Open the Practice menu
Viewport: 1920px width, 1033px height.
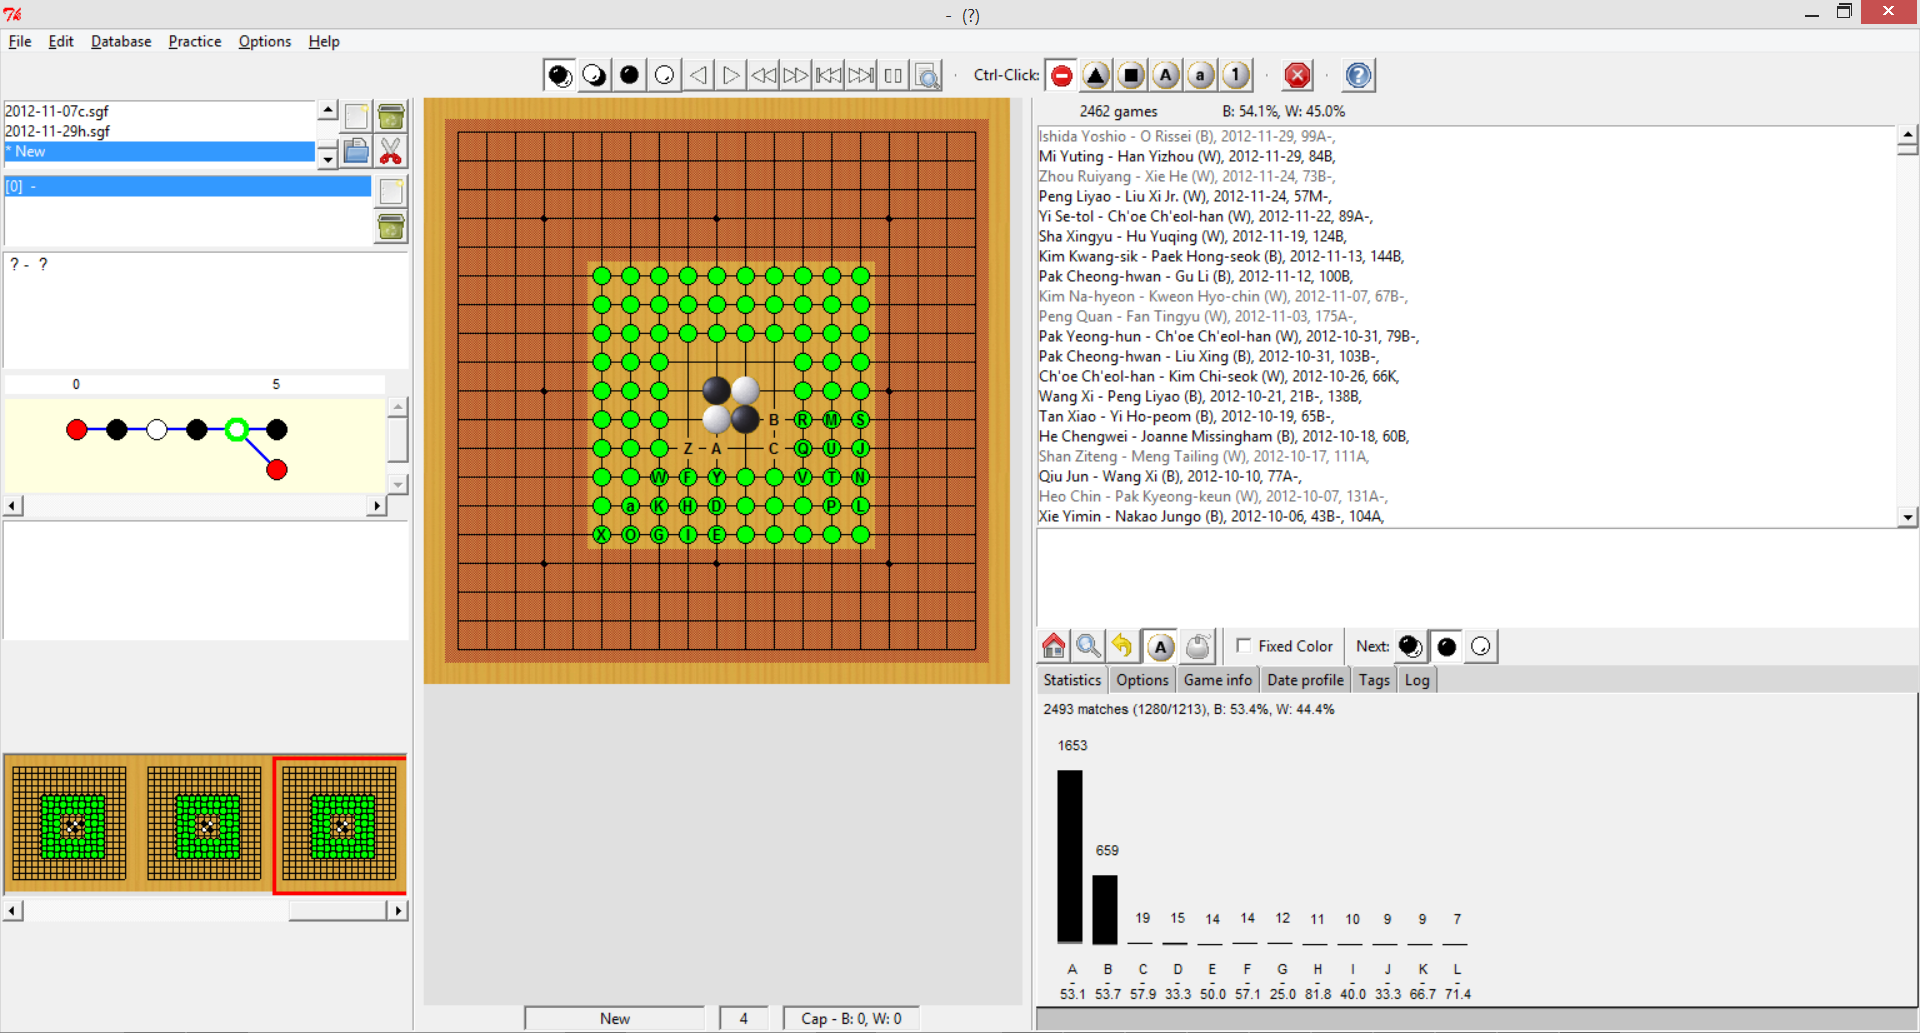coord(194,41)
